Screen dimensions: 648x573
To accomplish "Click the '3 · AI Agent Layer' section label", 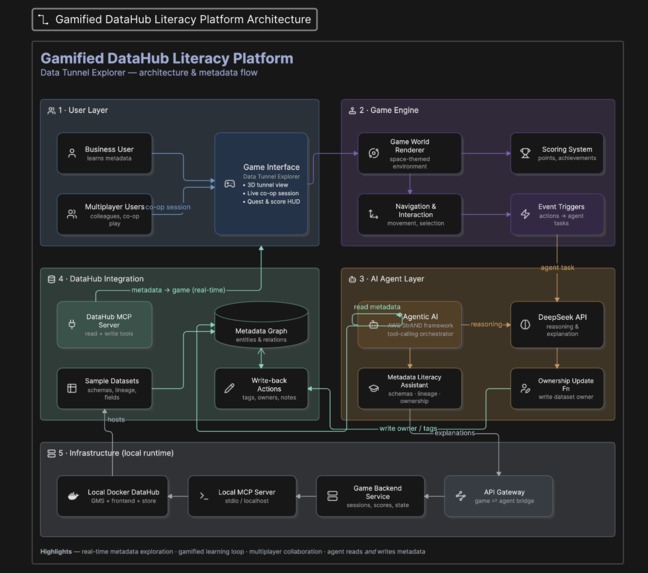I will 392,279.
